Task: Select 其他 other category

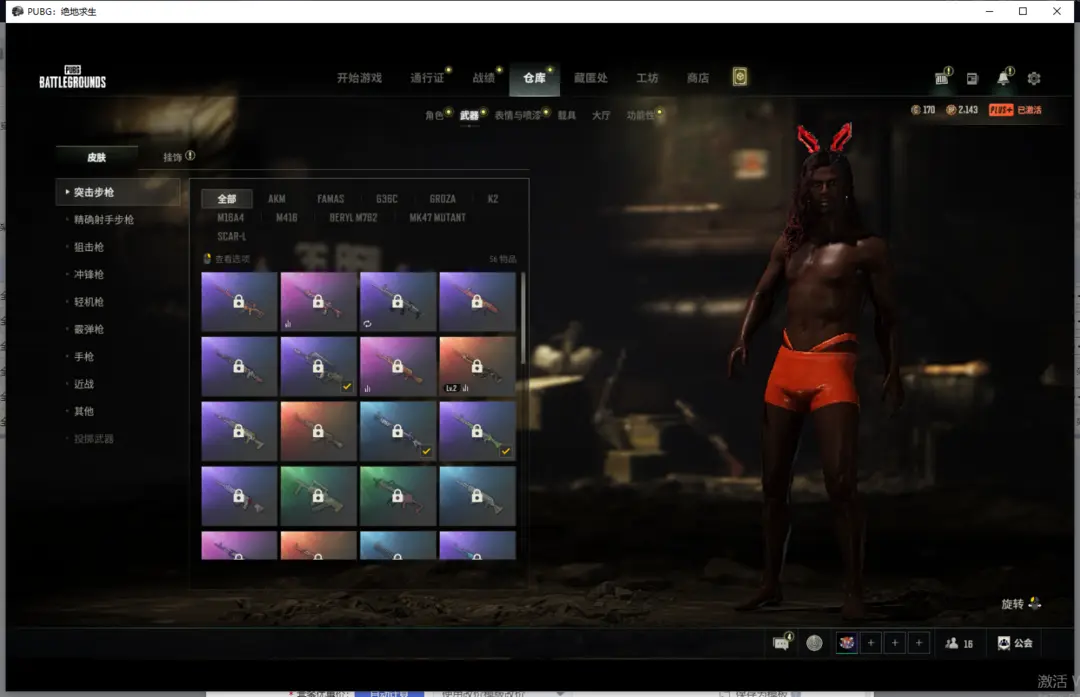Action: coord(84,411)
